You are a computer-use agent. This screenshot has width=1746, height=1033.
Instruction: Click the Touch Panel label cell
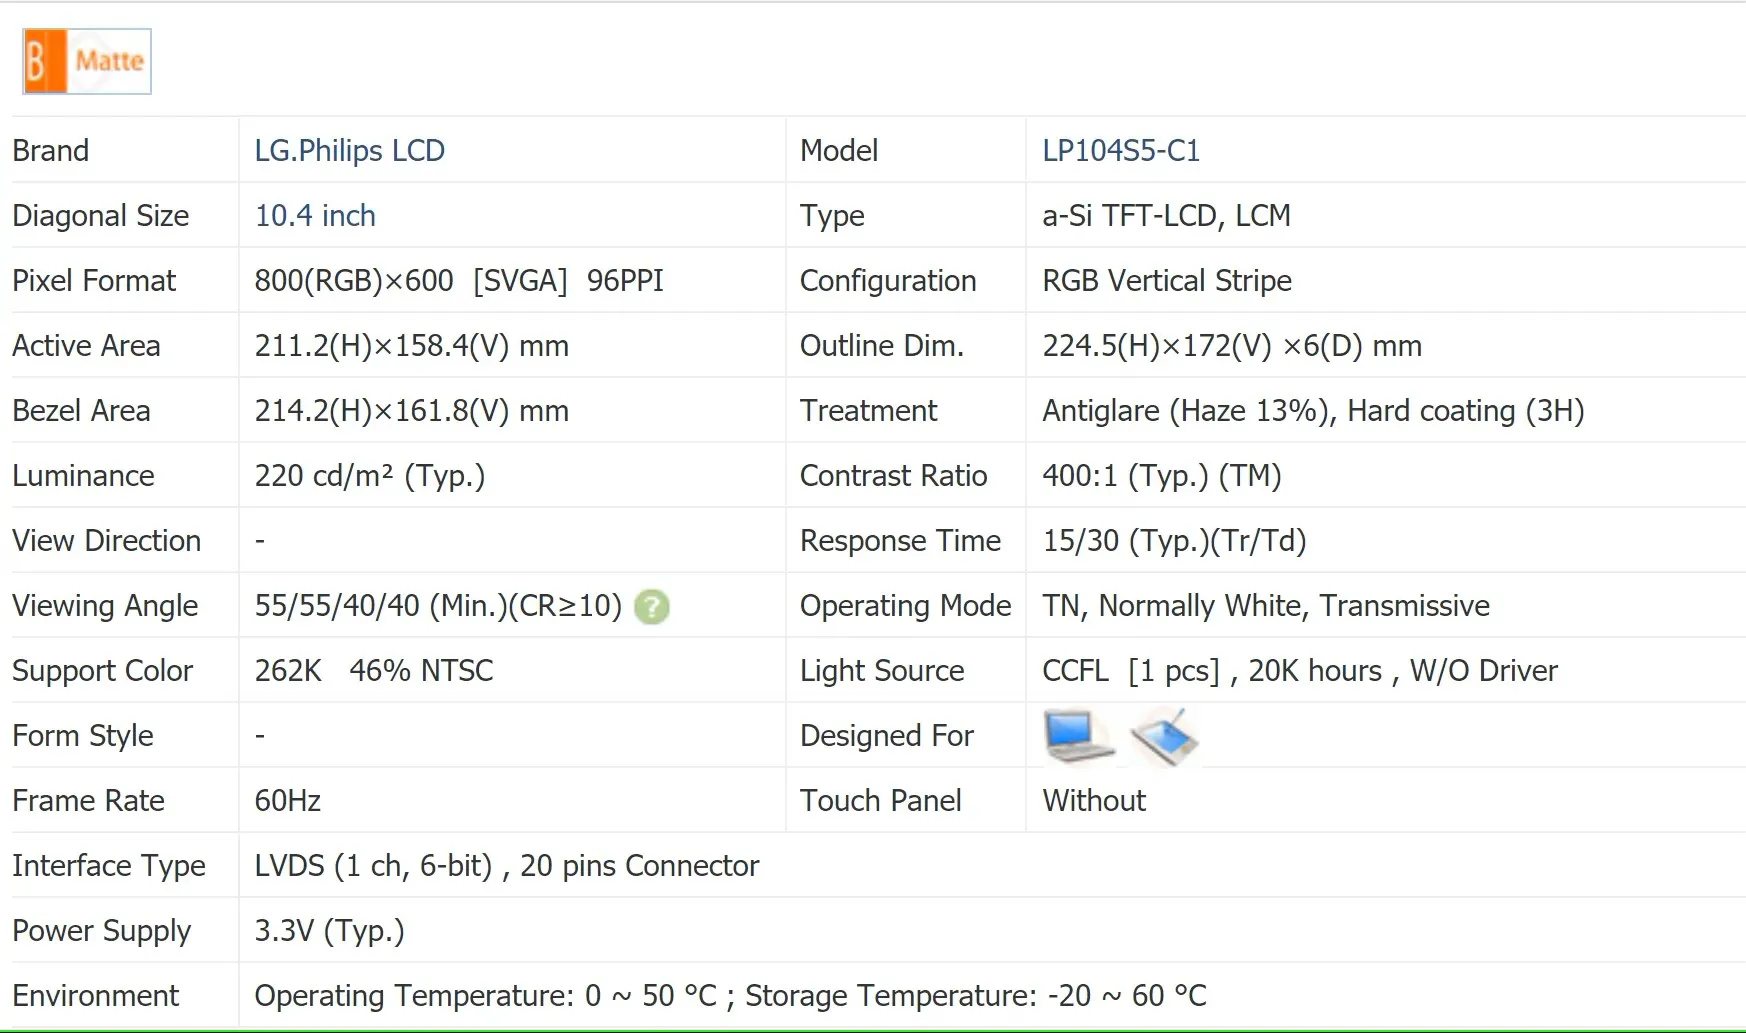coord(880,801)
